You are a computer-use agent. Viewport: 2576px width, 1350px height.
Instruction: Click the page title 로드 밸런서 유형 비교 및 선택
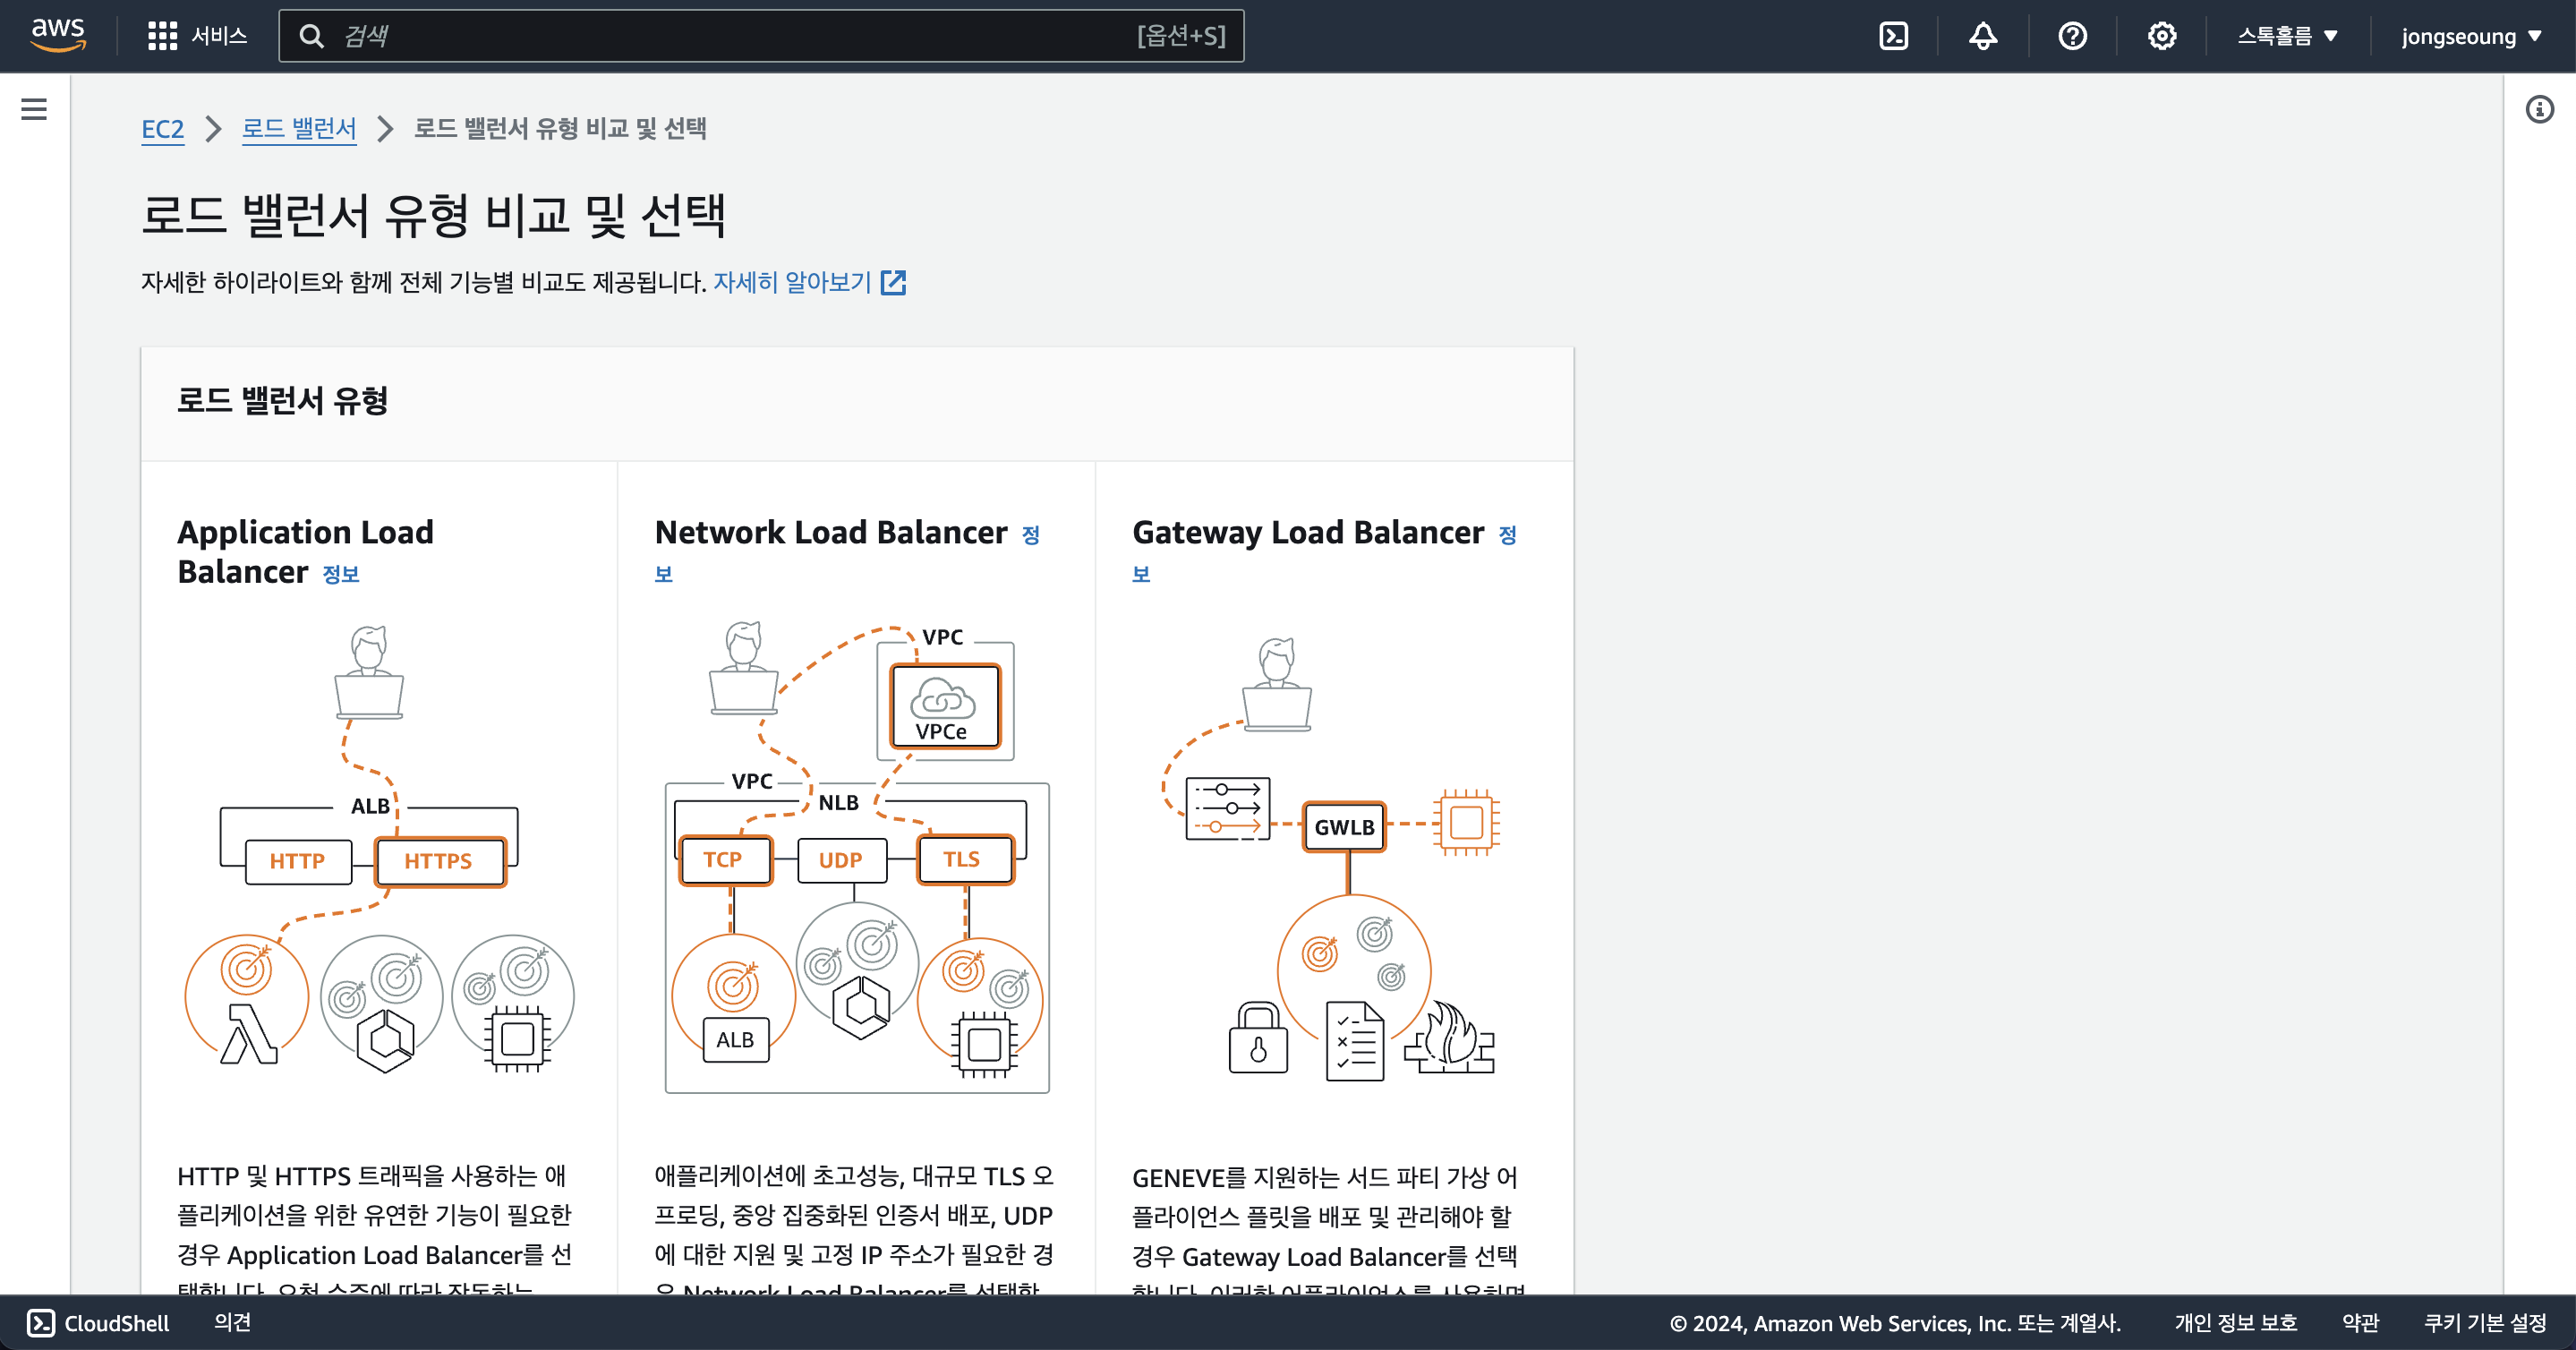click(x=434, y=215)
